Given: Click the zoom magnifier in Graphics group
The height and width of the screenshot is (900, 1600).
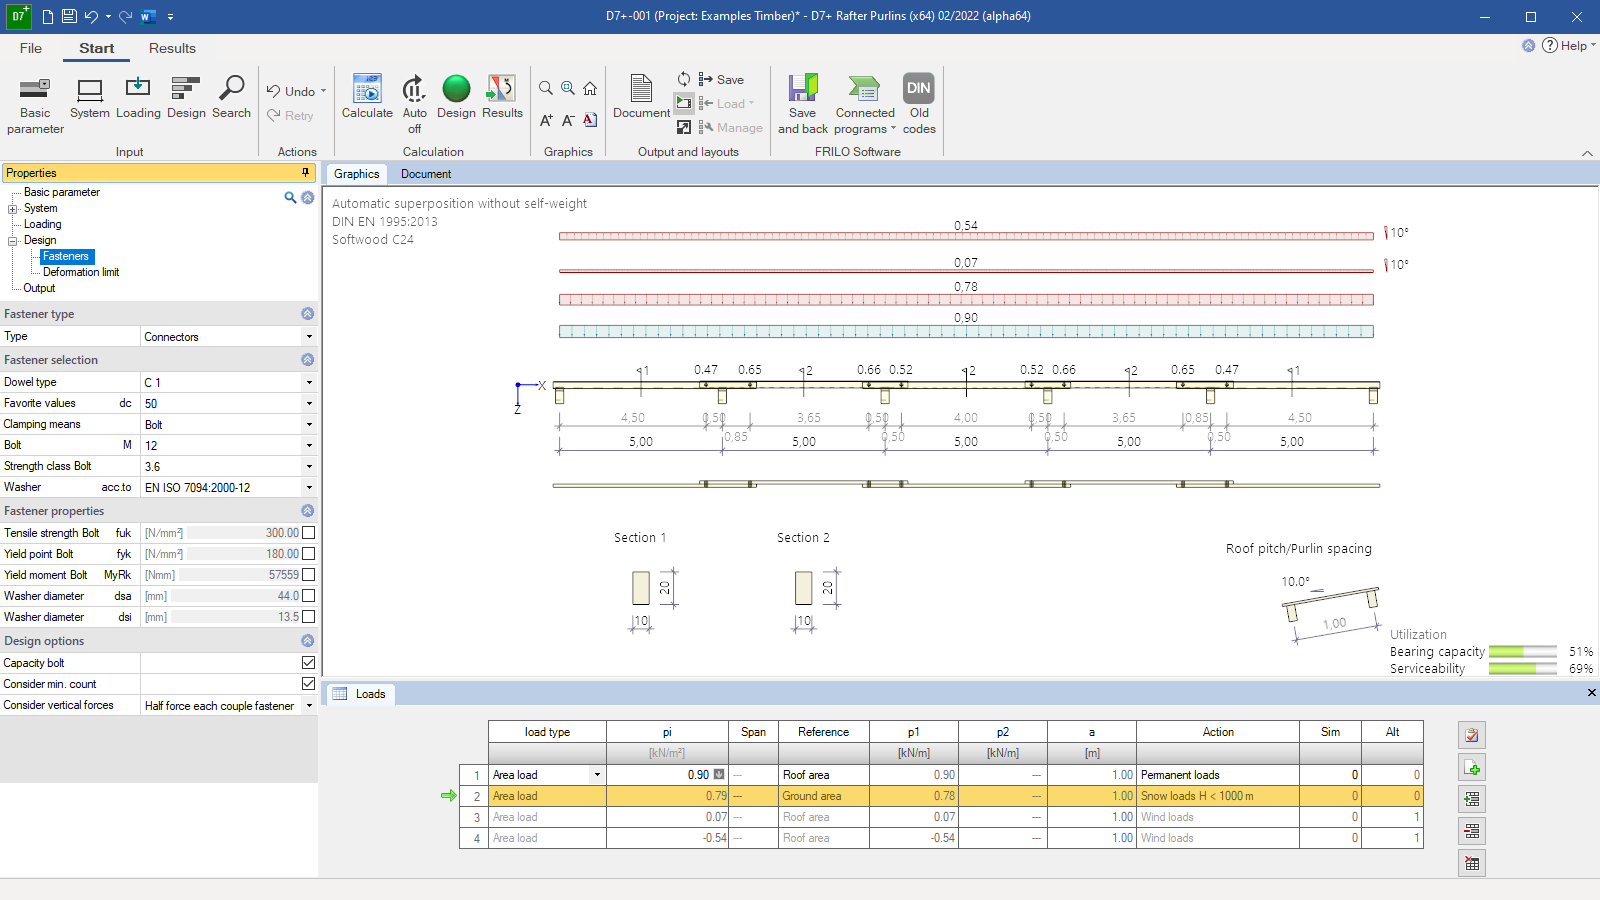Looking at the screenshot, I should tap(546, 88).
